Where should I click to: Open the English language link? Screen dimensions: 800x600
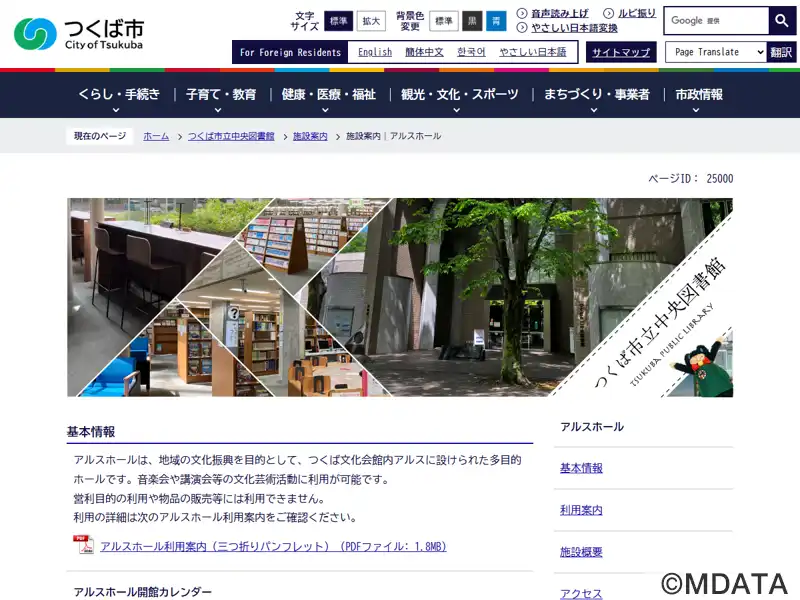[375, 52]
